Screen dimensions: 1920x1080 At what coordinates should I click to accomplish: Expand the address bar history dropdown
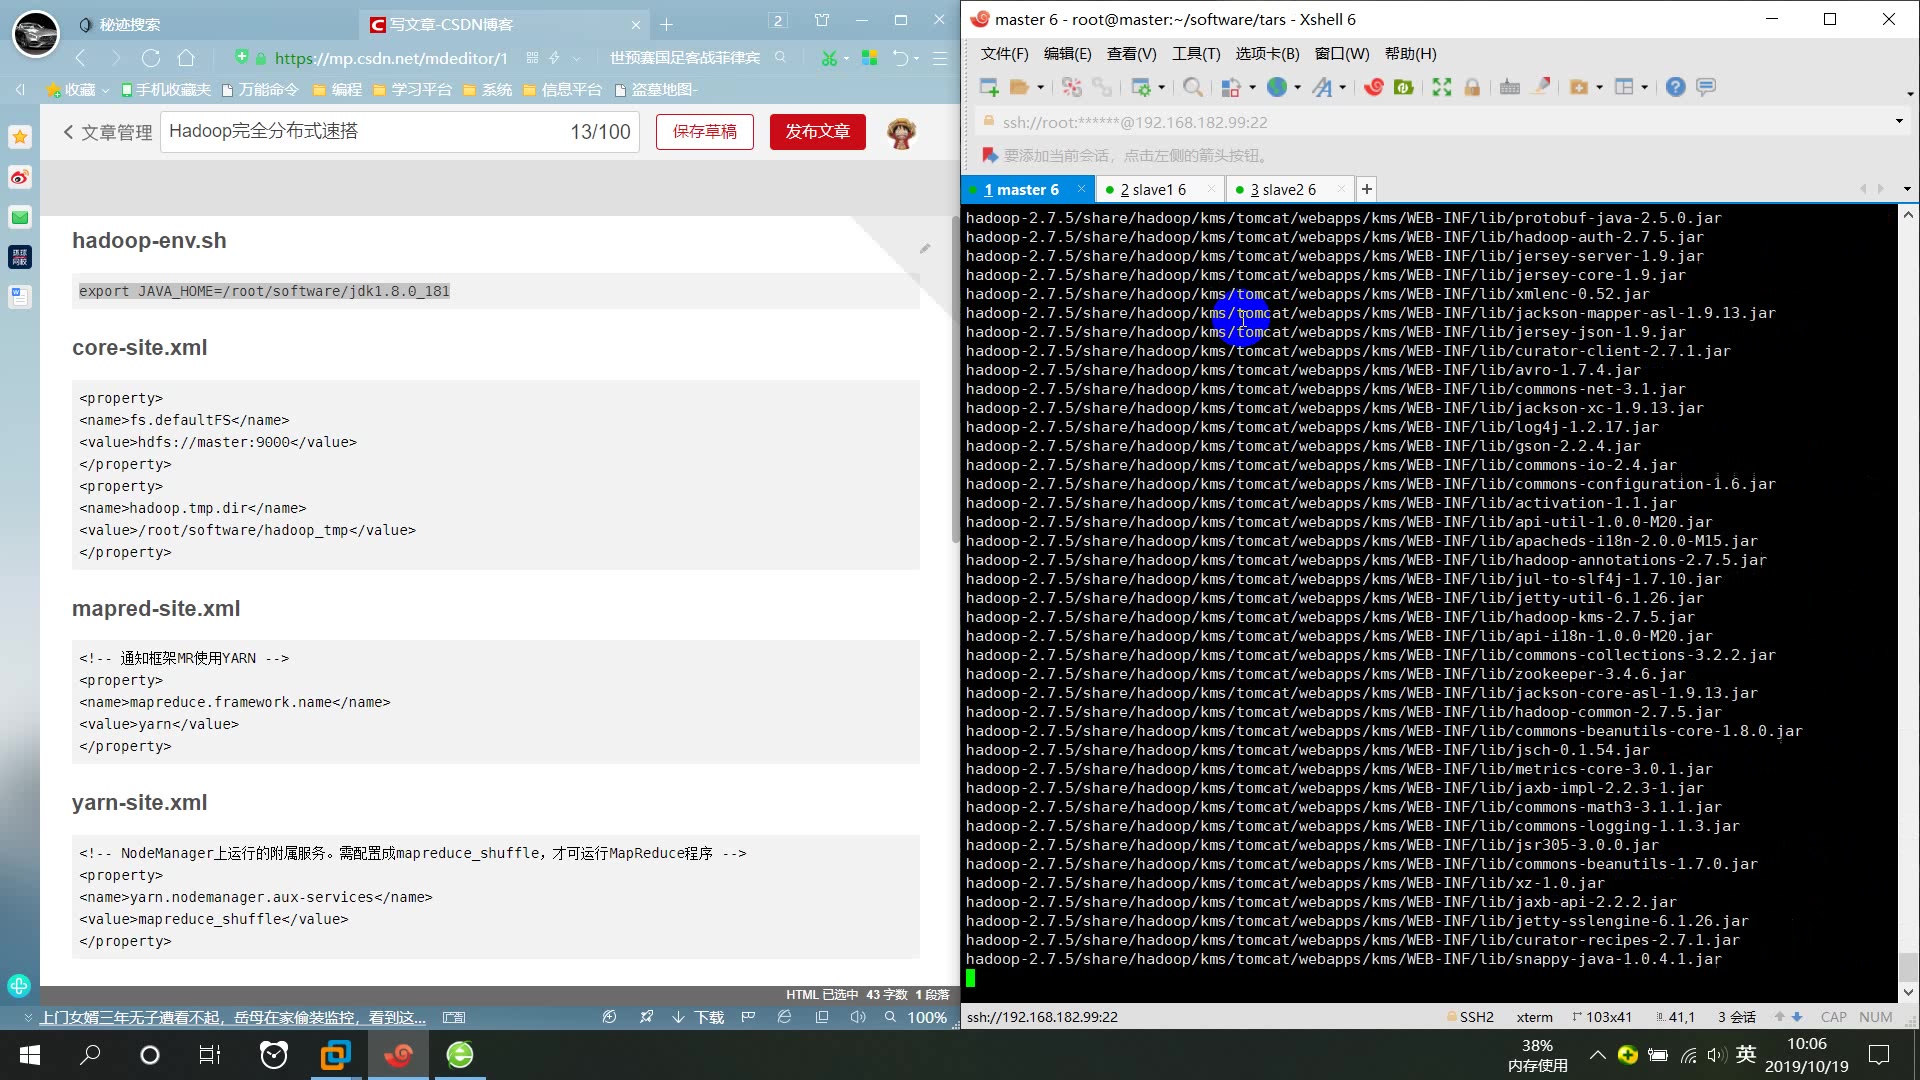coord(1898,122)
